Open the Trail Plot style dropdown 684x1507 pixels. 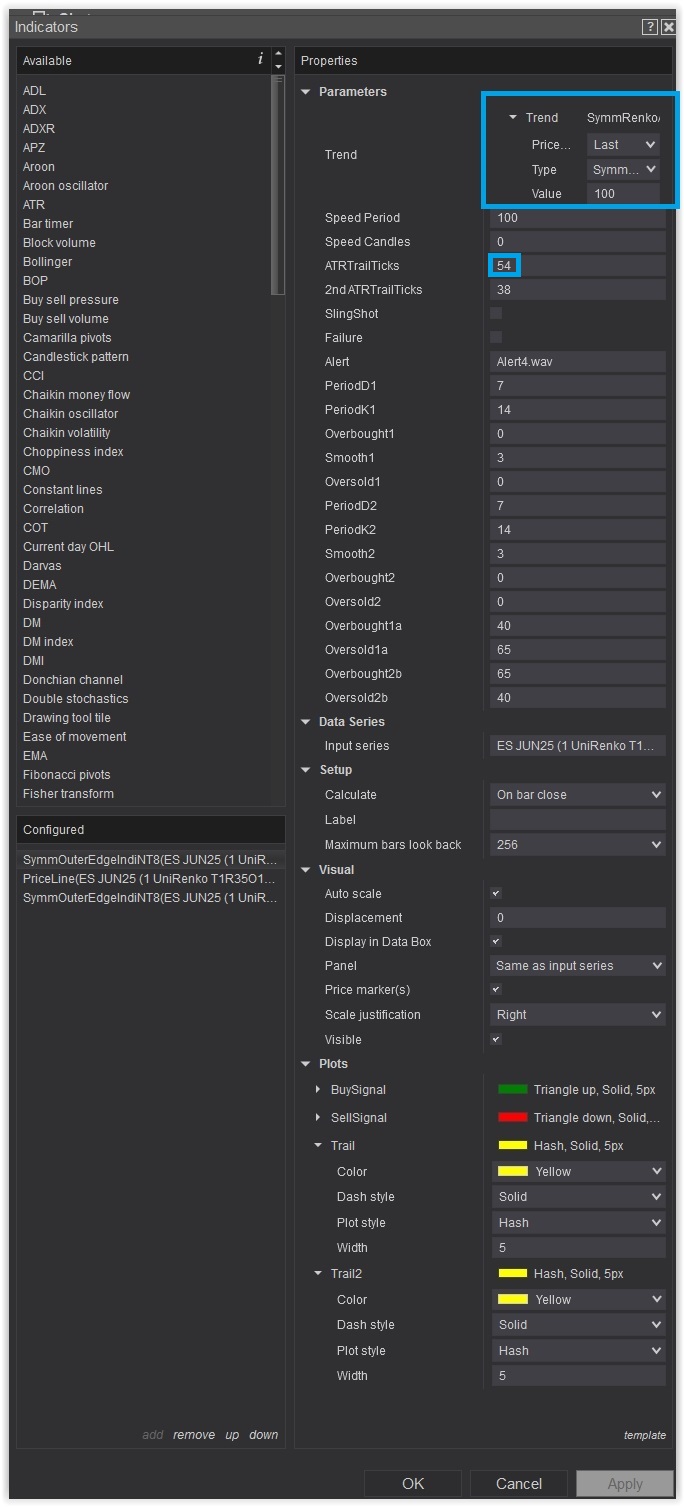(579, 1223)
